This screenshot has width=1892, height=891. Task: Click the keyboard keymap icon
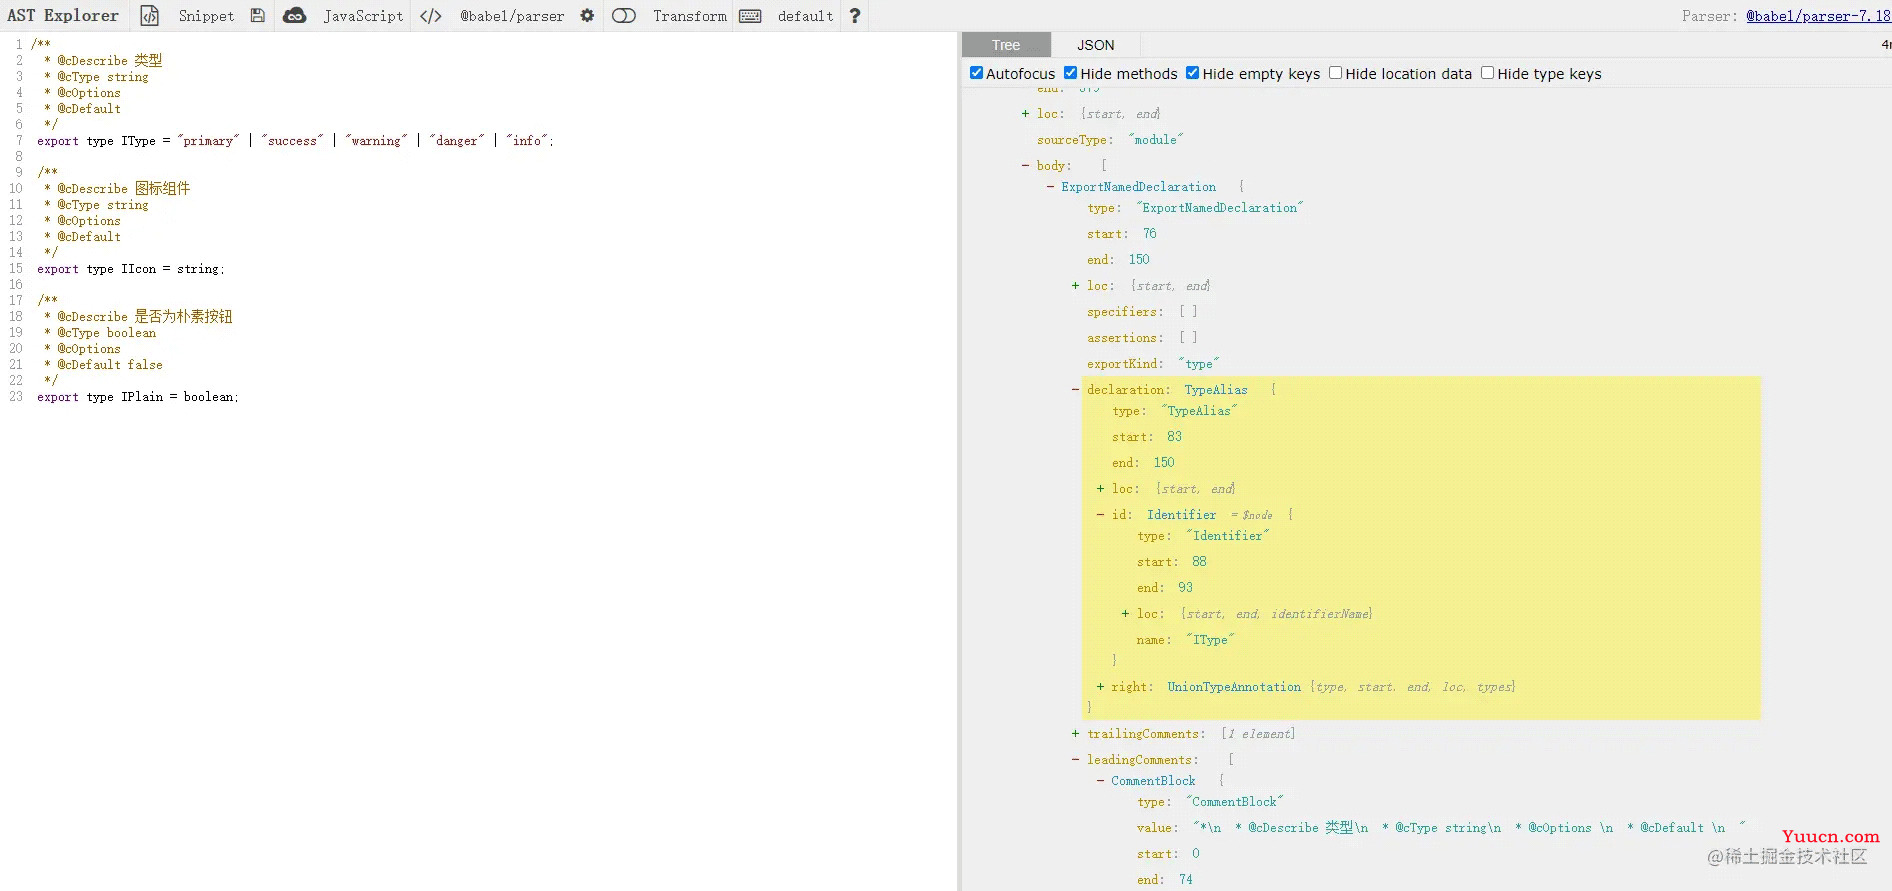coord(750,16)
